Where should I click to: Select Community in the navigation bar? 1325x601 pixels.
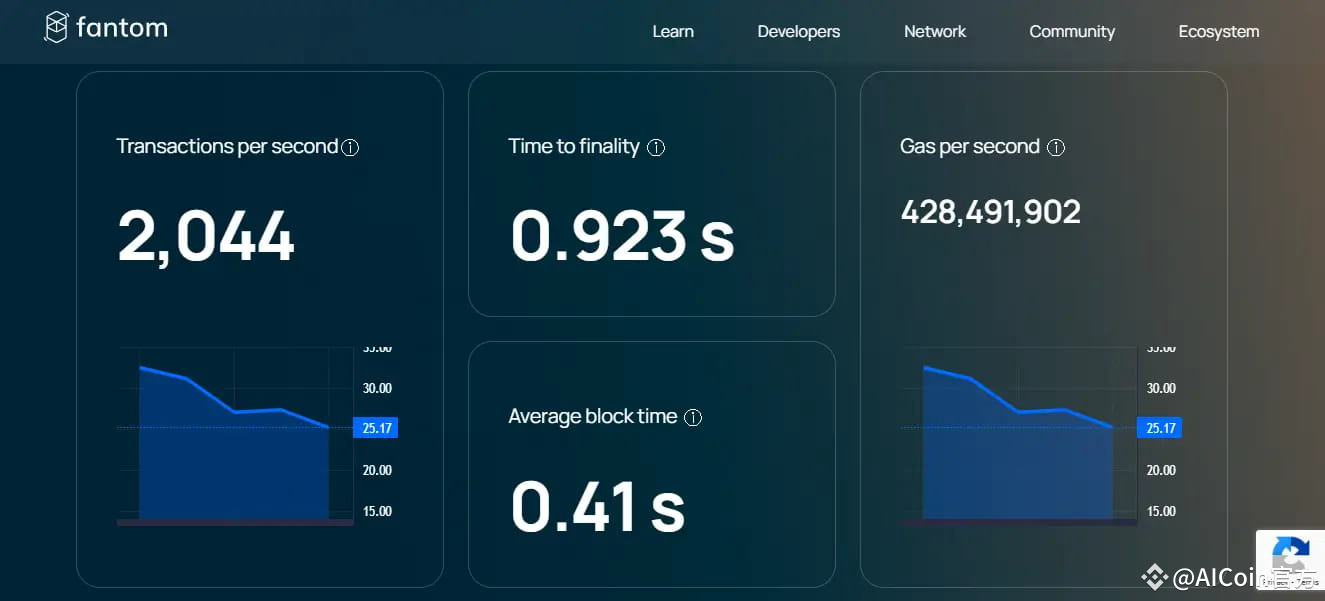tap(1071, 31)
